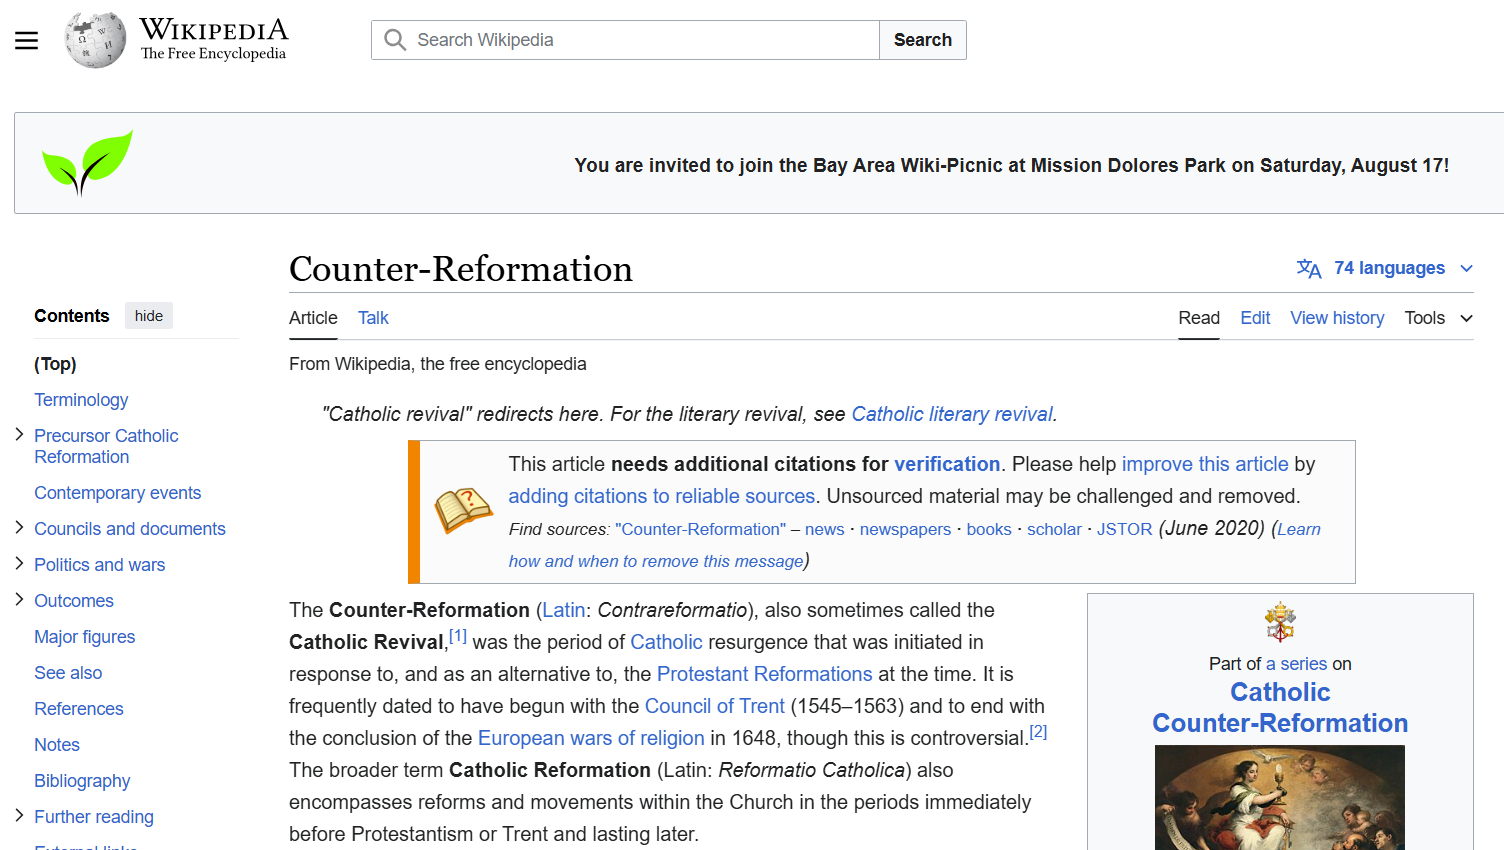1504x850 pixels.
Task: Open Further reading contents link
Action: [94, 817]
